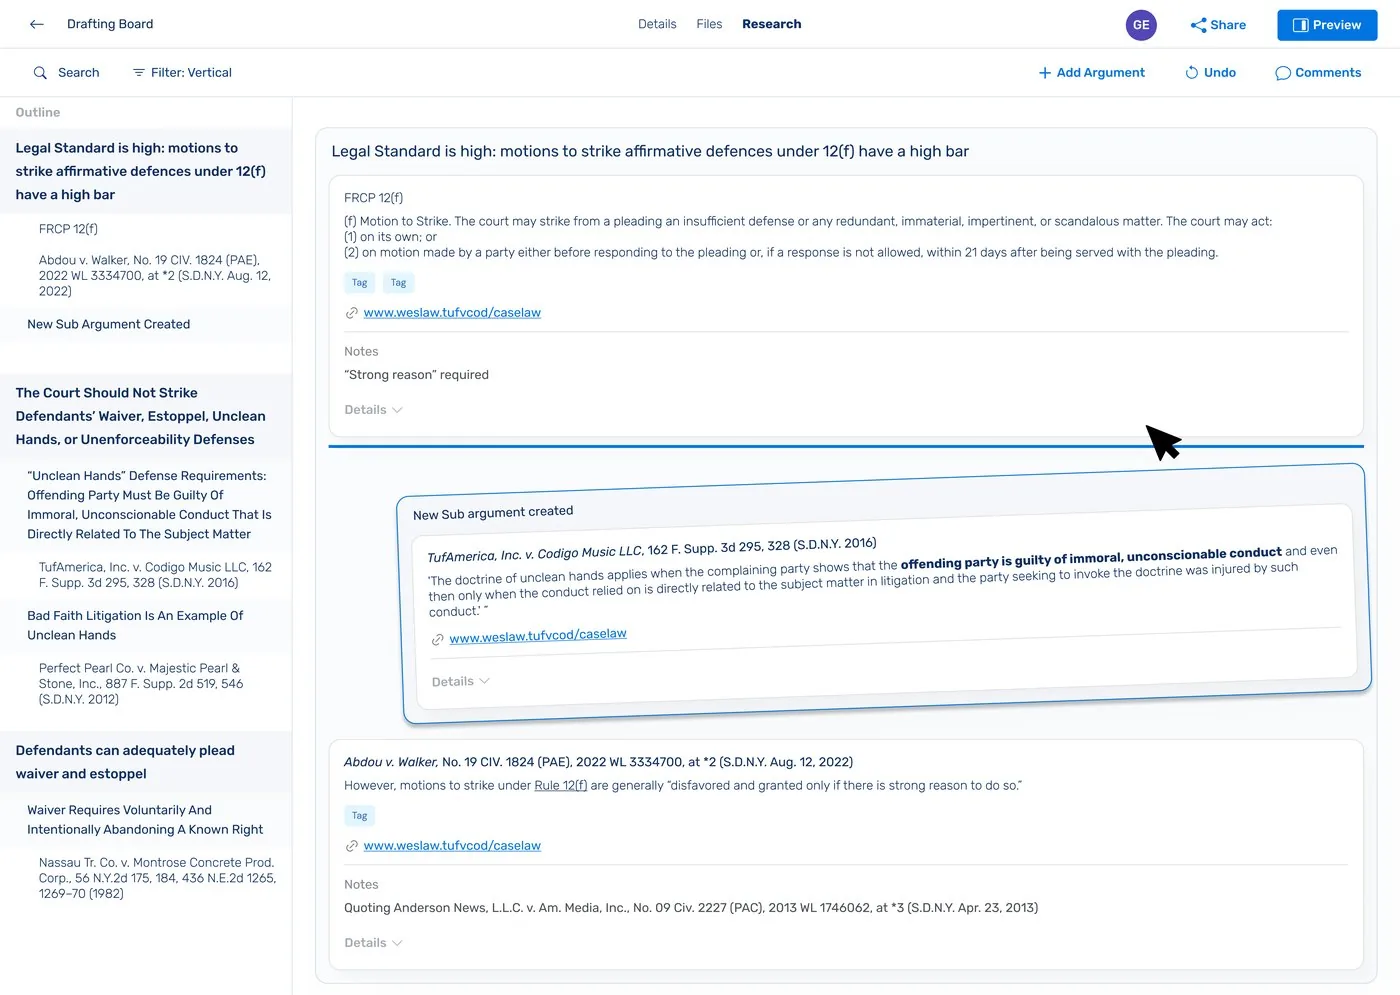Click the Comments bubble icon

pos(1283,73)
